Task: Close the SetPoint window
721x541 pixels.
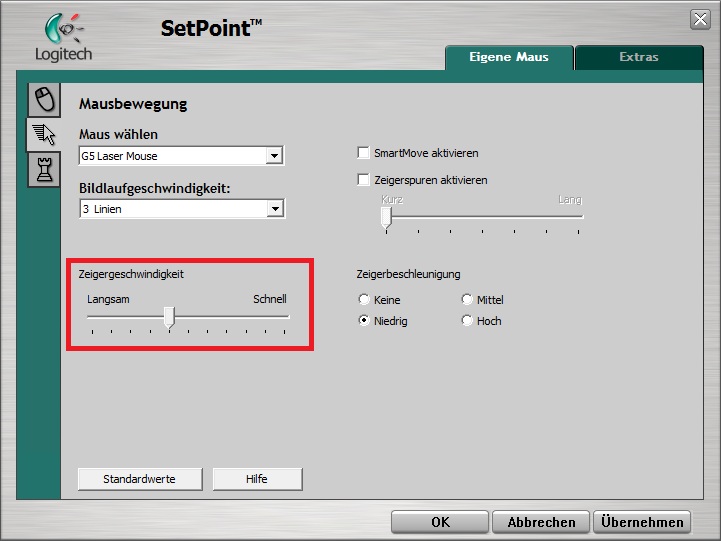Action: 700,19
